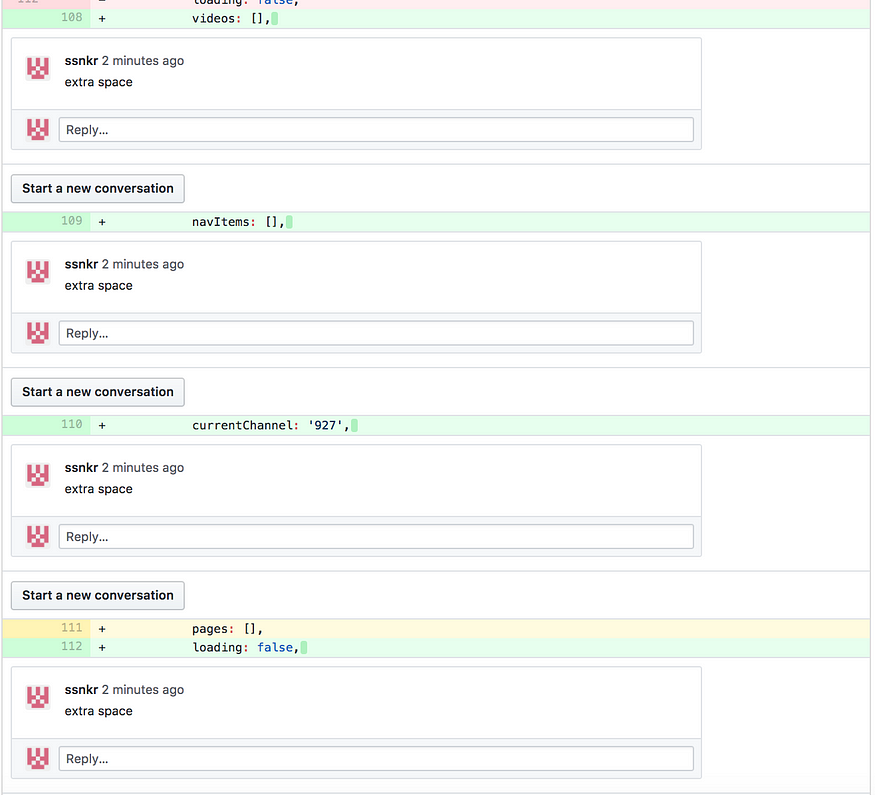Open ssnkr profile link in line 112 comment
Viewport: 875px width, 795px height.
coord(81,690)
